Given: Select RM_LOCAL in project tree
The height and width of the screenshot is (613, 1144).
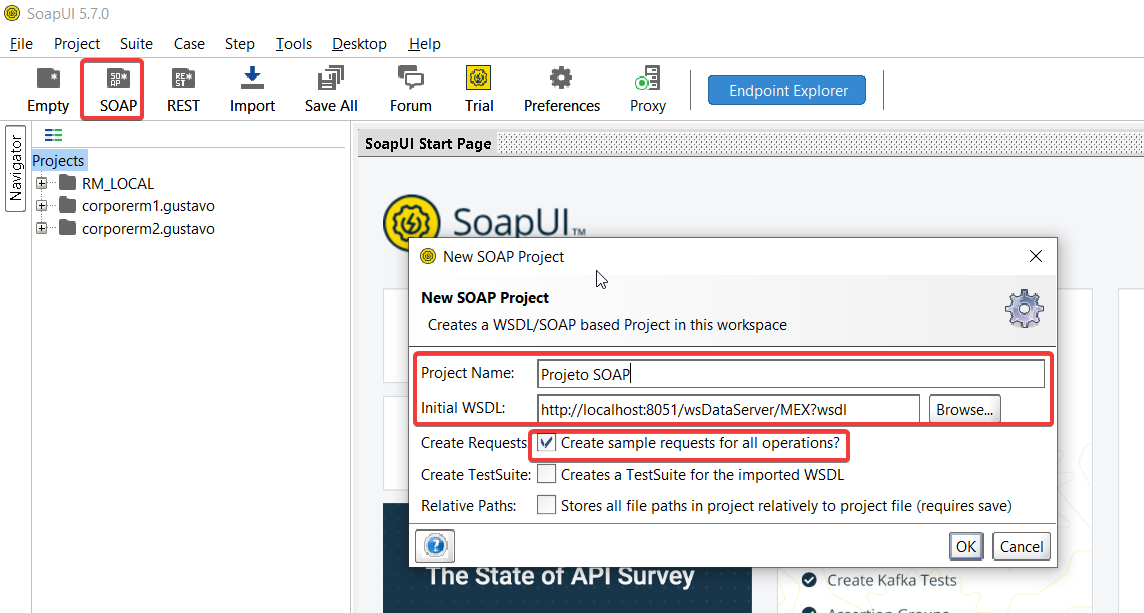Looking at the screenshot, I should pyautogui.click(x=118, y=183).
